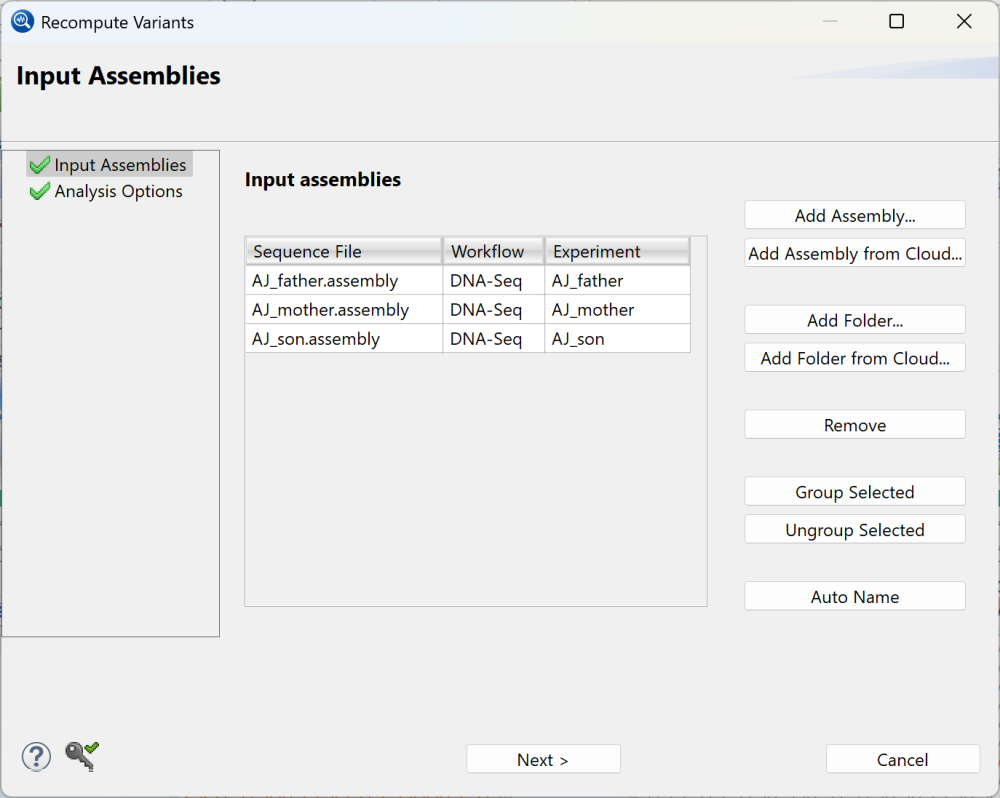This screenshot has height=798, width=1000.
Task: Click green checkmark beside Analysis Options
Action: (38, 190)
